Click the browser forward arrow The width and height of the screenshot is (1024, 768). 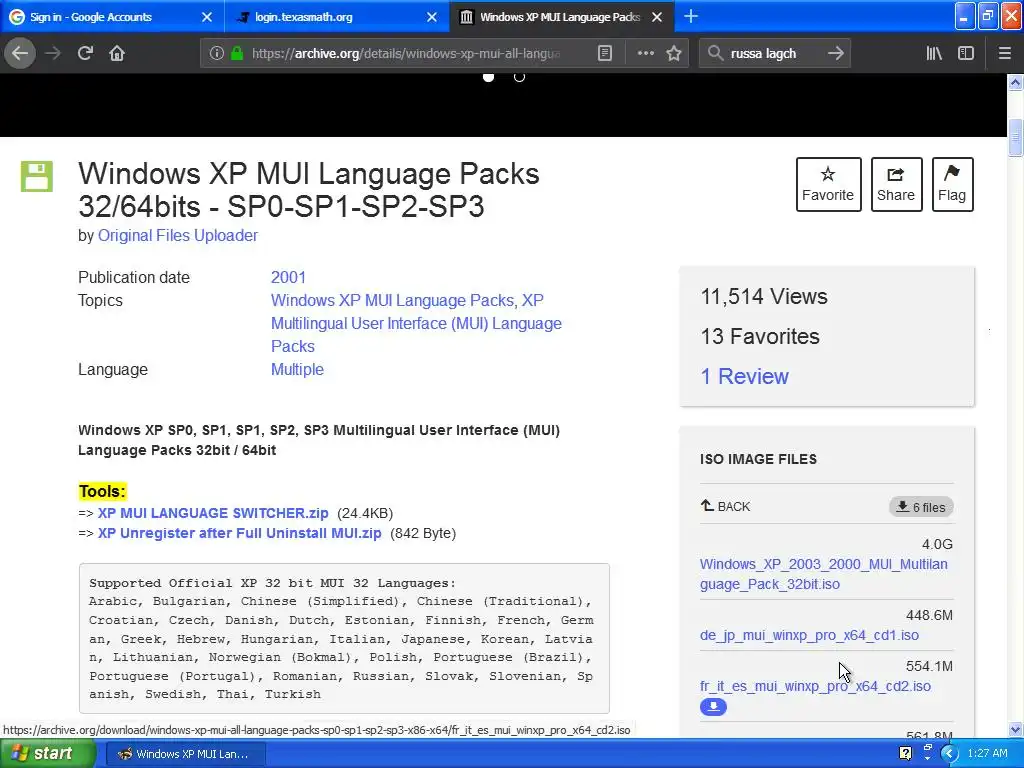point(53,53)
